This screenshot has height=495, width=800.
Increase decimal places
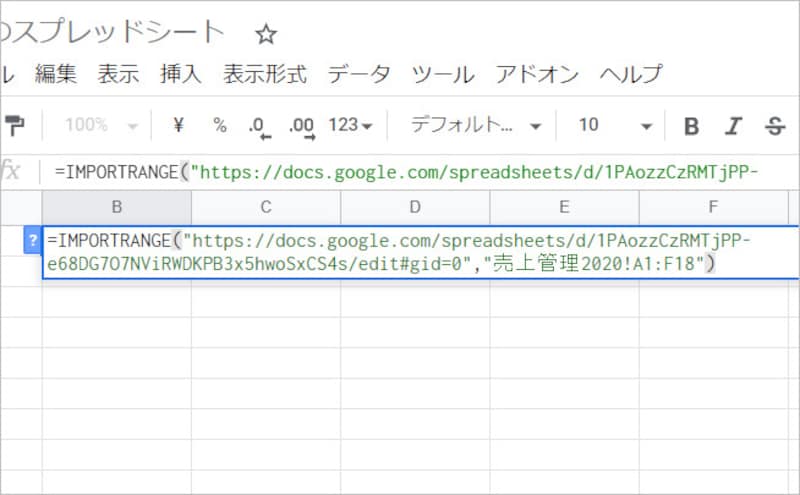300,126
